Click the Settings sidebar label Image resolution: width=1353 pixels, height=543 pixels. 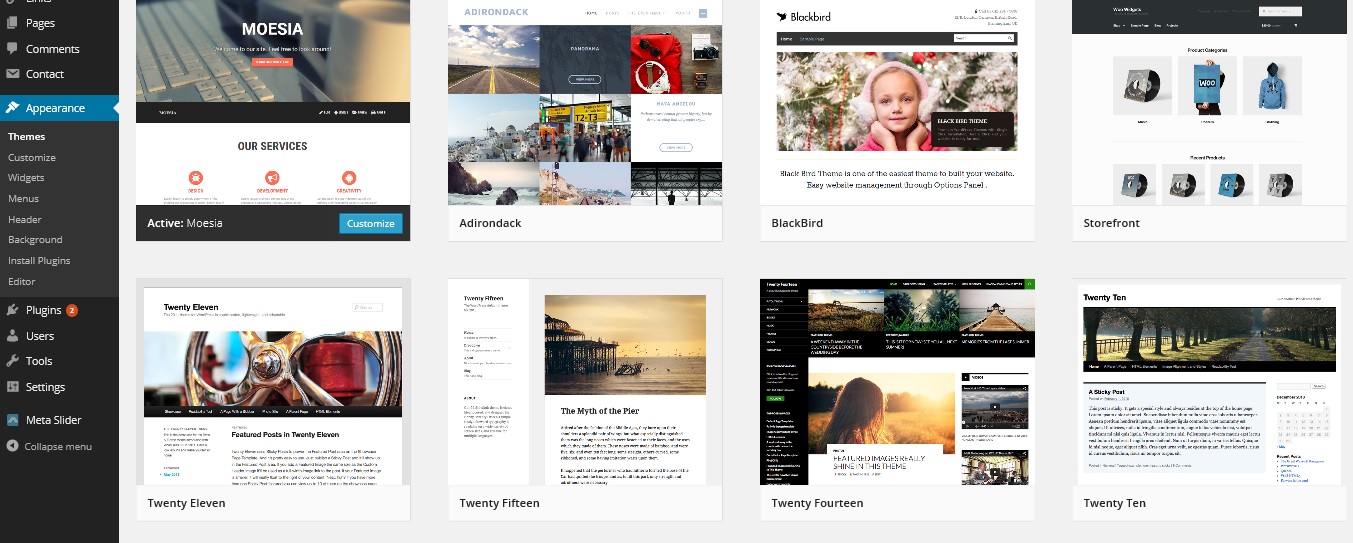(46, 387)
